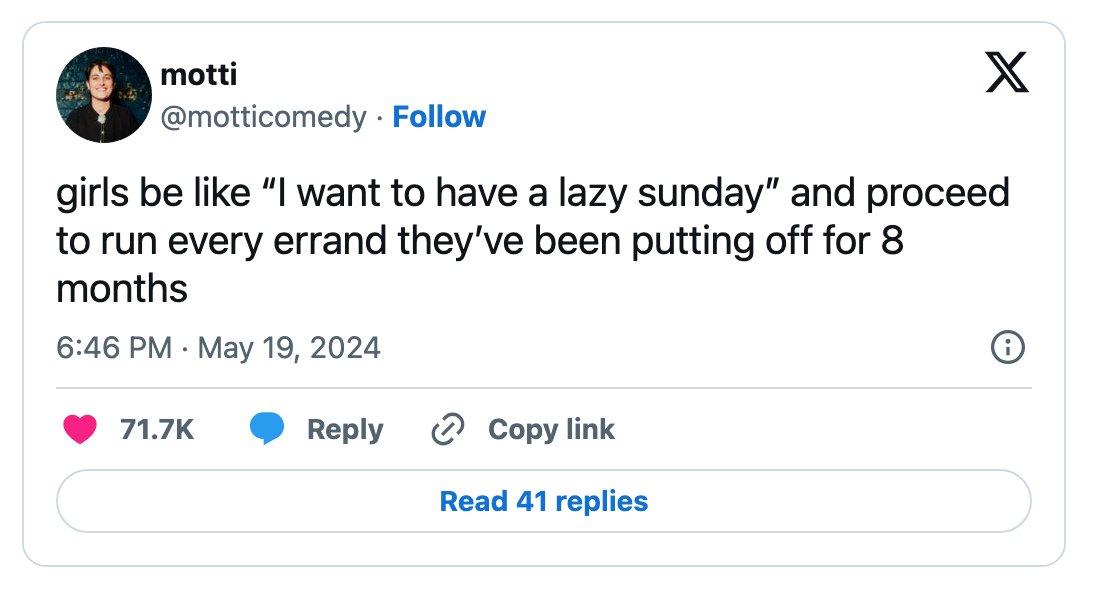
Task: Open motti's profile picture
Action: (104, 95)
